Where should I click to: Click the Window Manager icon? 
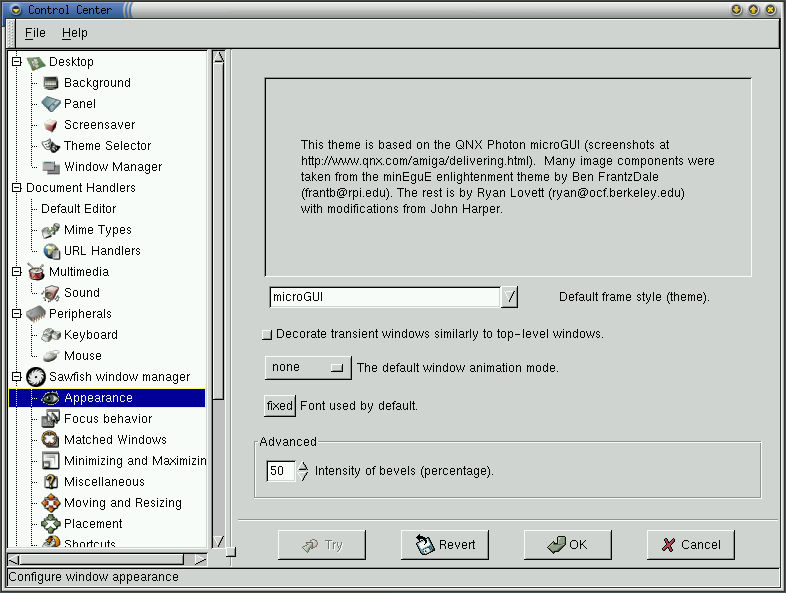tap(51, 167)
